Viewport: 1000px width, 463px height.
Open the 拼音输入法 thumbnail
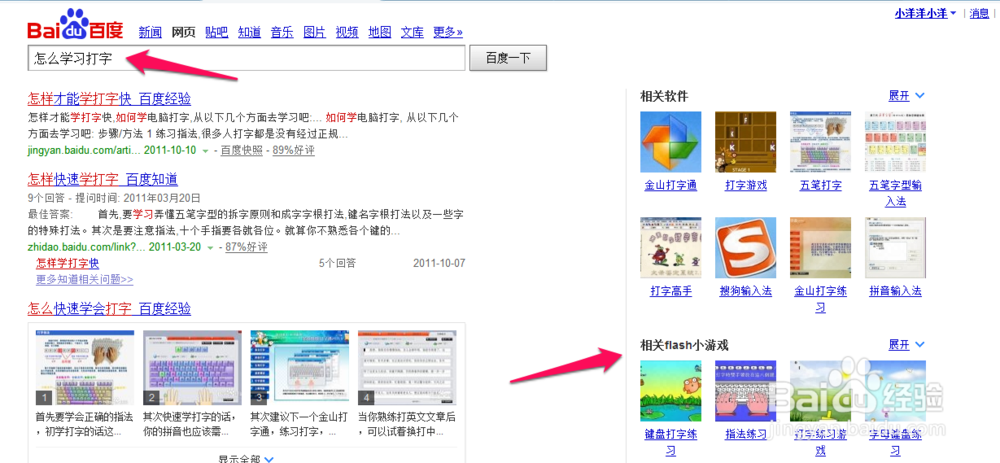(x=895, y=247)
